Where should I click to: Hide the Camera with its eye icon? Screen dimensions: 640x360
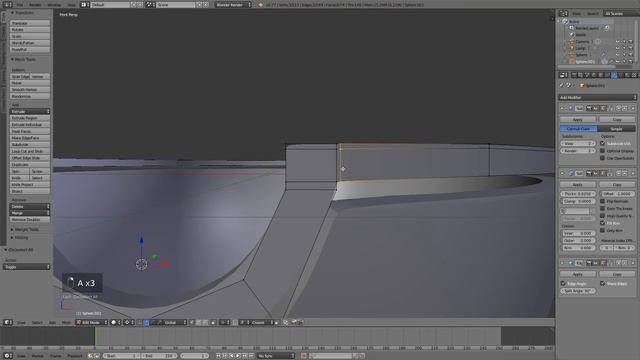(617, 42)
